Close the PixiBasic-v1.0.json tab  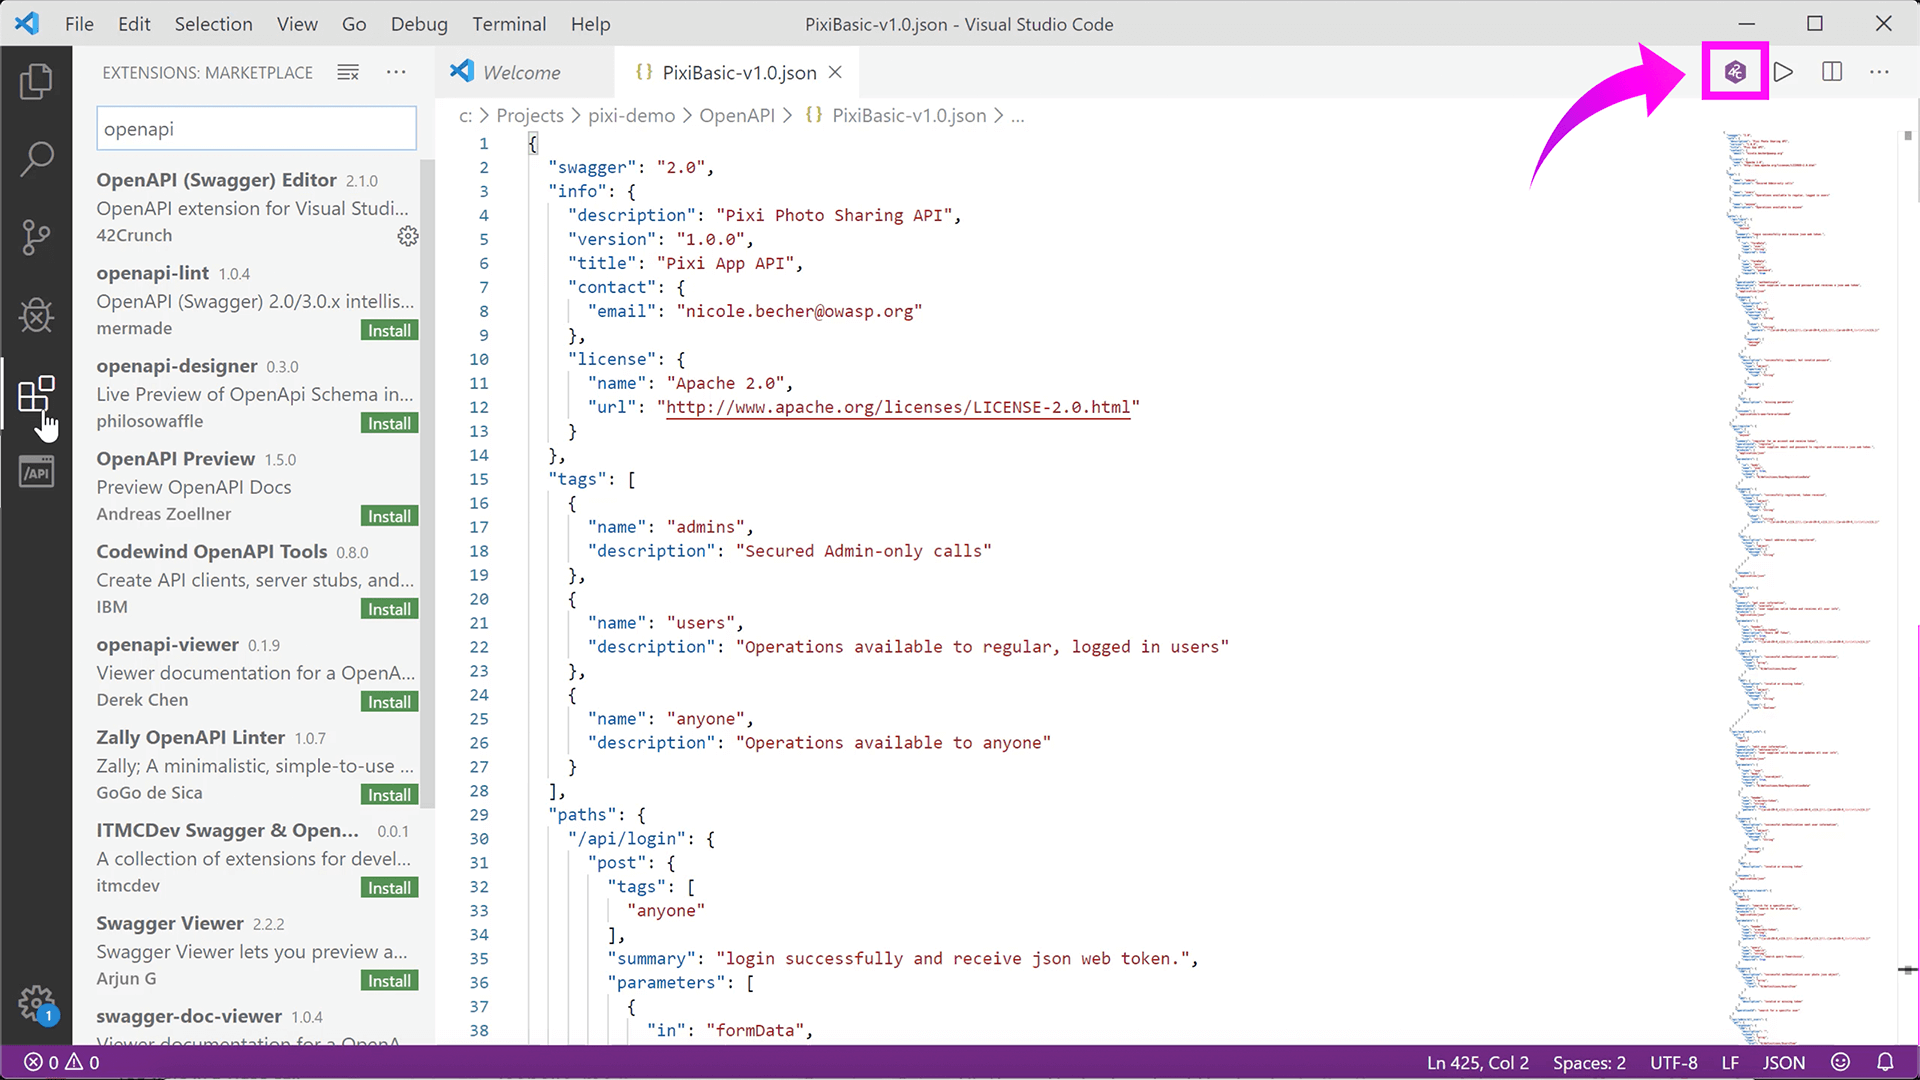836,72
